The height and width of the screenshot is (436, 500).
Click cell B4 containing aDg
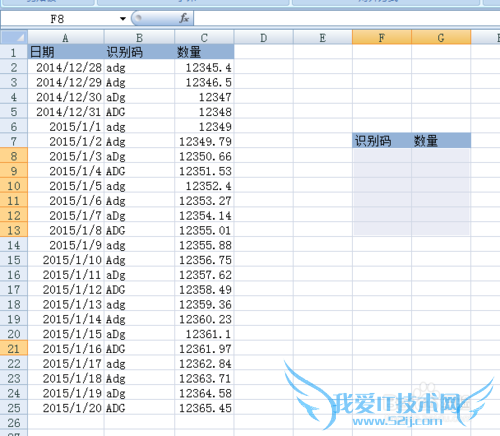pyautogui.click(x=139, y=97)
